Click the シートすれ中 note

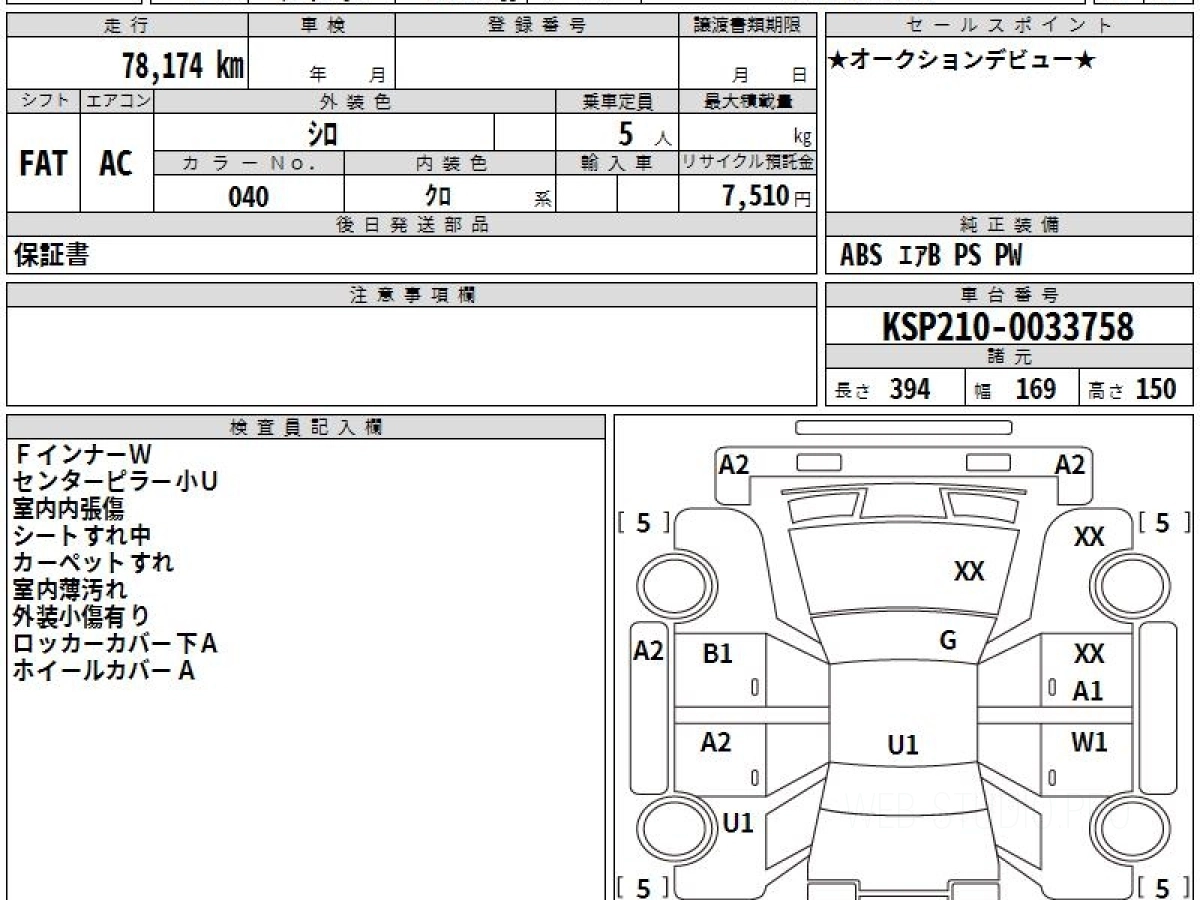click(82, 536)
